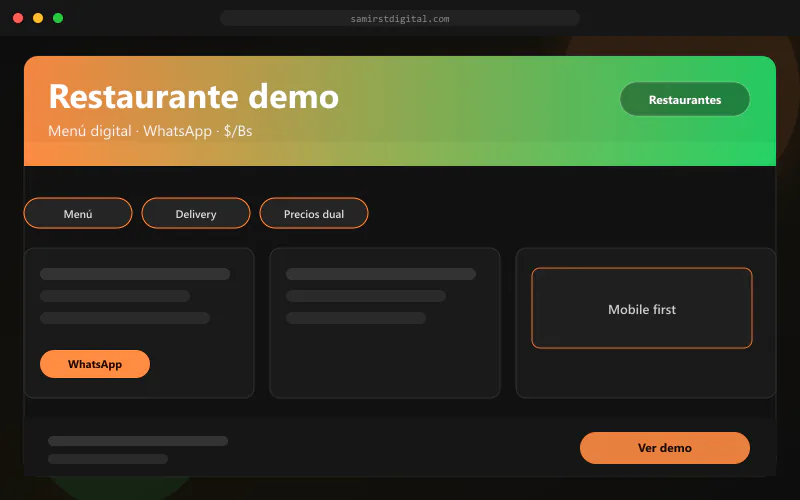Screen dimensions: 800x500
Task: Click the Menú digital · WhatsApp · $/Bs subtitle
Action: pos(150,131)
